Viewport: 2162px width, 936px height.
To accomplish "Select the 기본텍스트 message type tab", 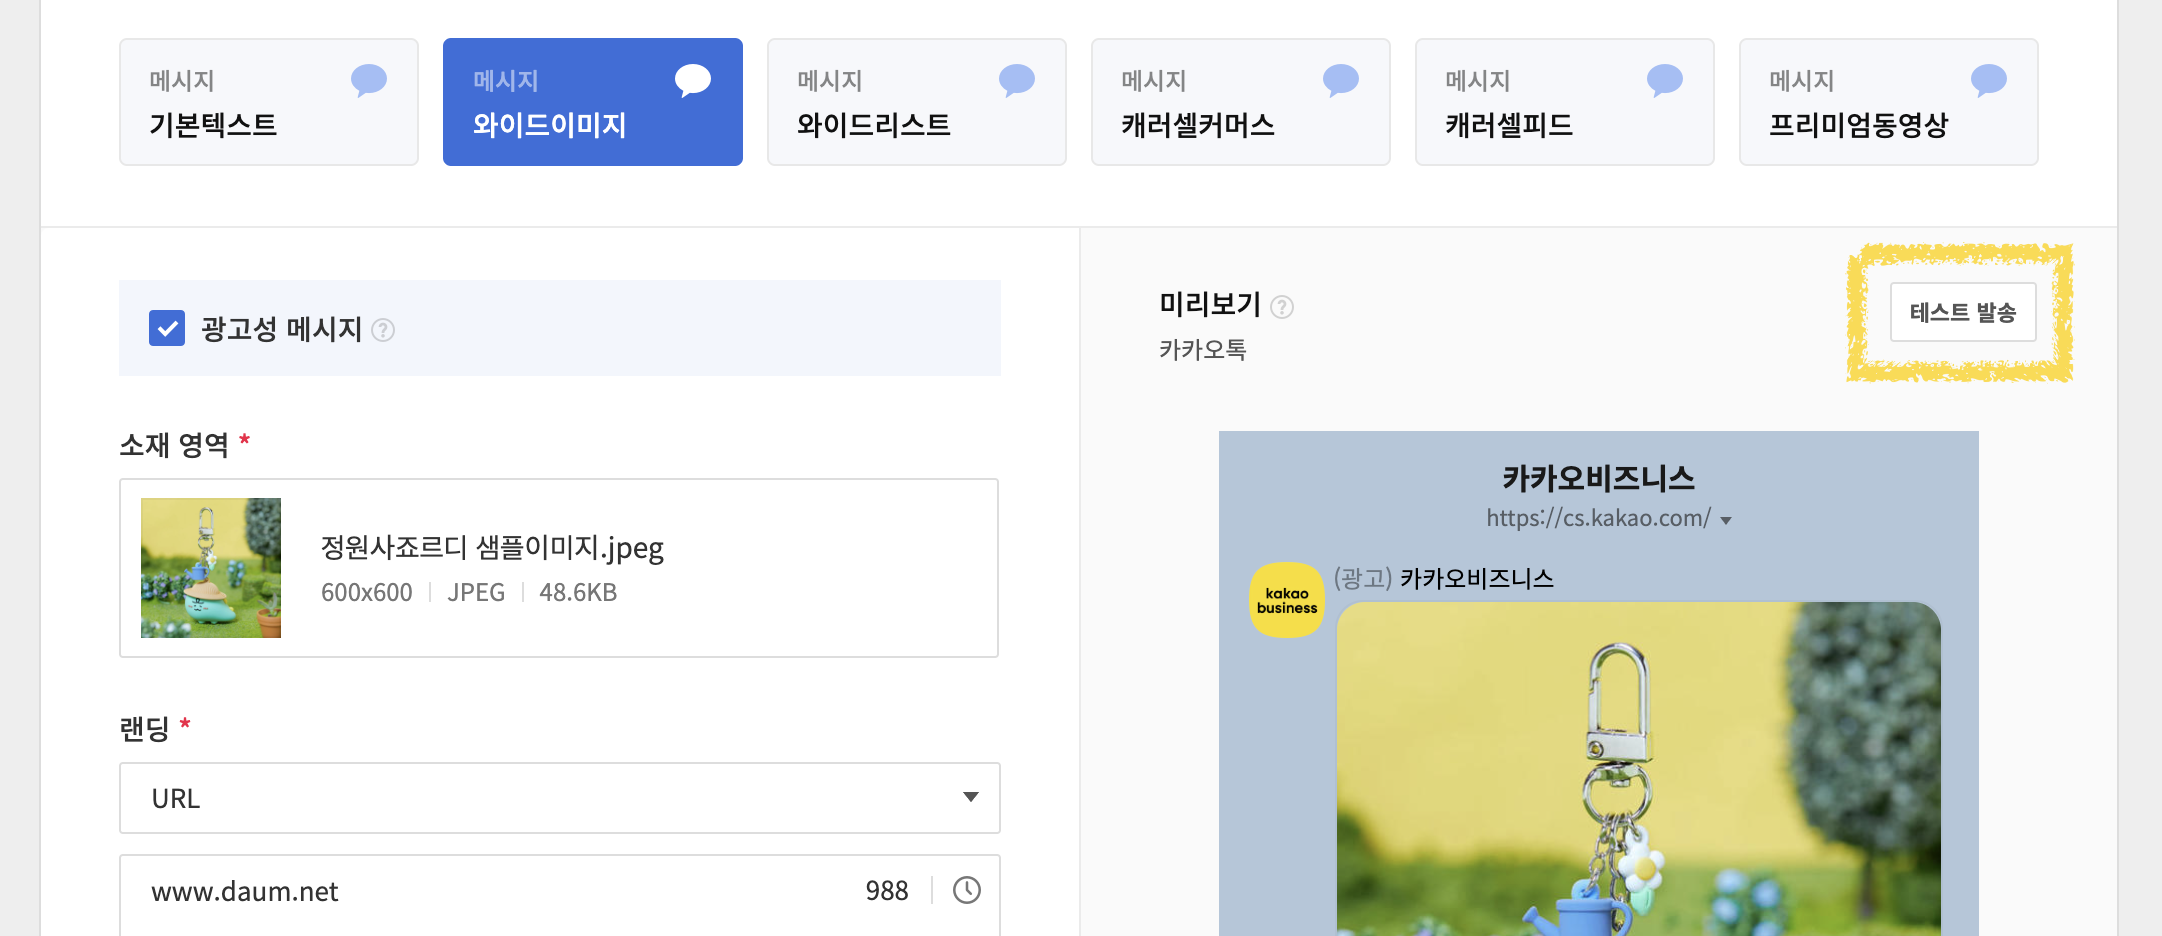I will (x=268, y=102).
